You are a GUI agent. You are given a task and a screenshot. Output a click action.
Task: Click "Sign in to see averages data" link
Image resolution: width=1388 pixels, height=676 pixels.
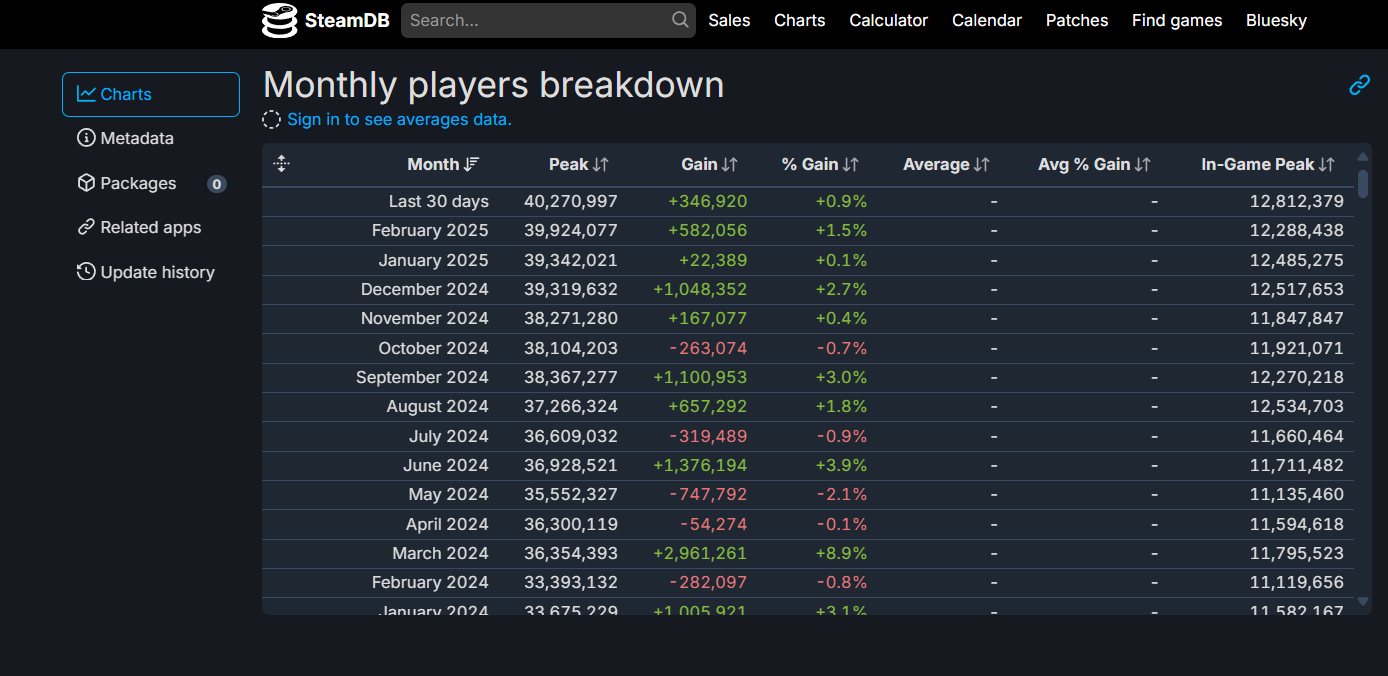coord(399,119)
